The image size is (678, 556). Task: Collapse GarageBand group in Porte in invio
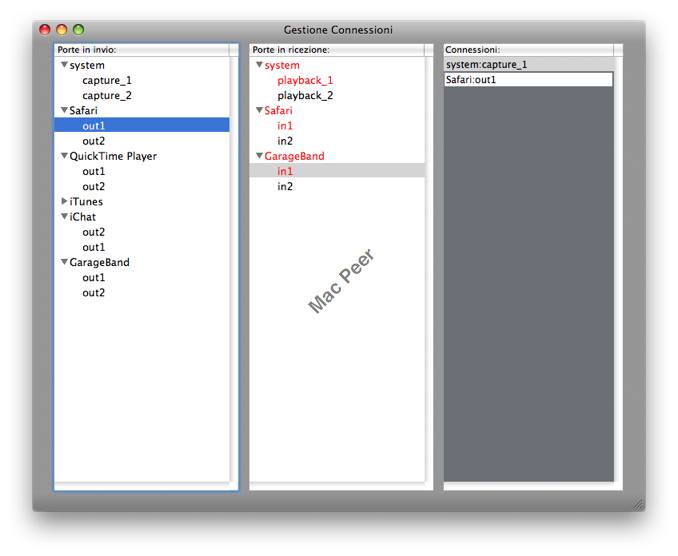coord(64,262)
